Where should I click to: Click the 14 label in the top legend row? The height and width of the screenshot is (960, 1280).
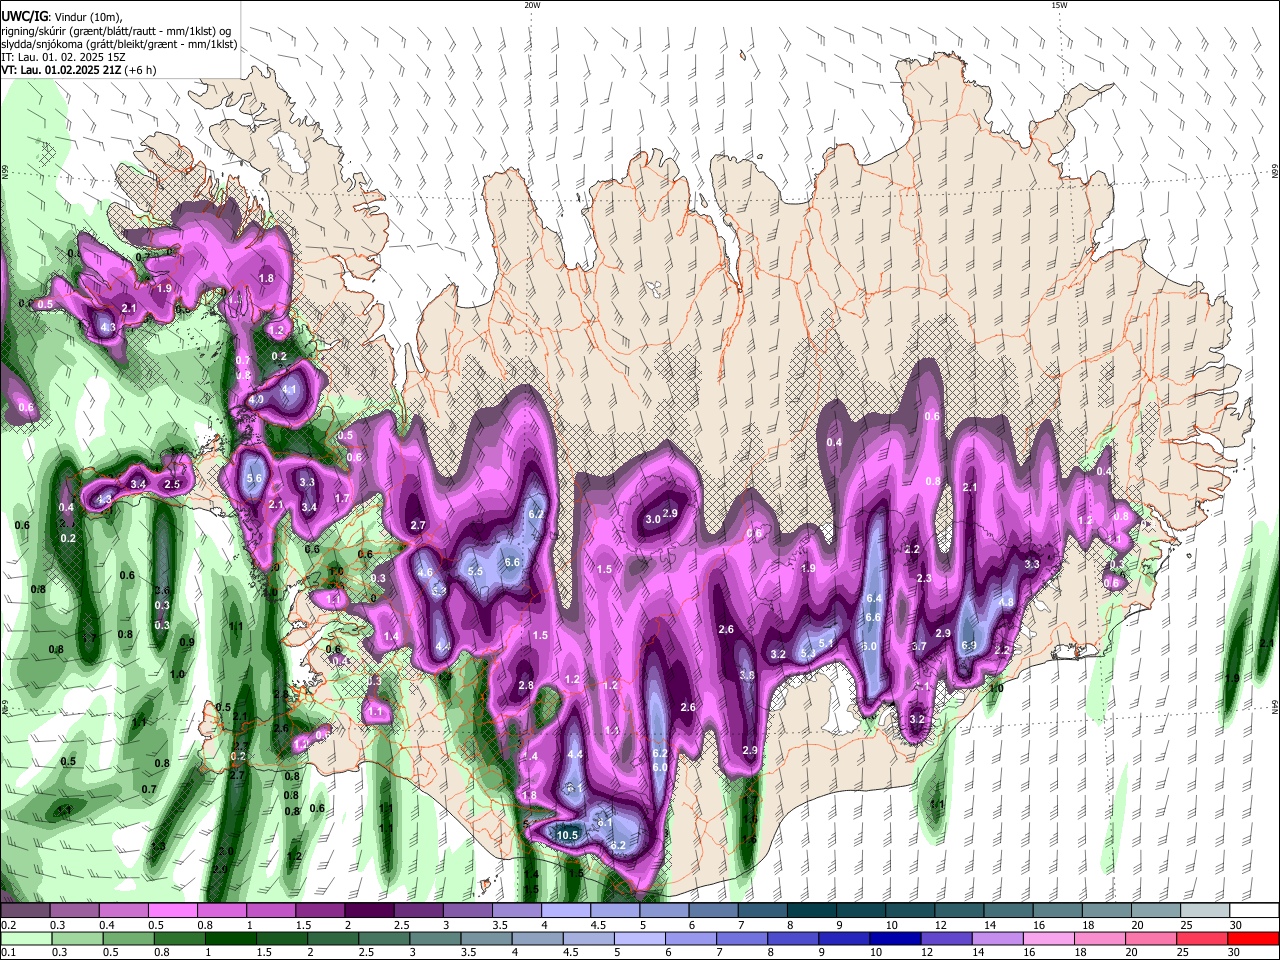[990, 925]
